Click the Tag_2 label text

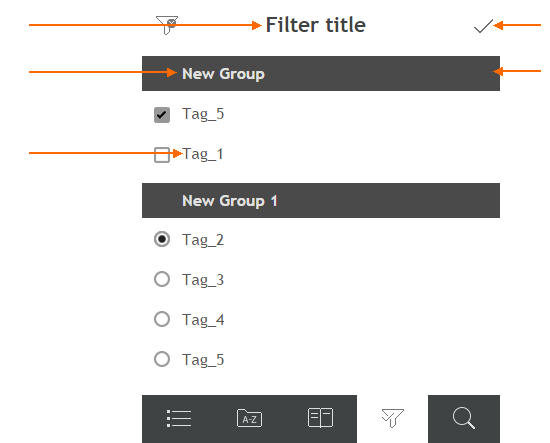(x=203, y=240)
